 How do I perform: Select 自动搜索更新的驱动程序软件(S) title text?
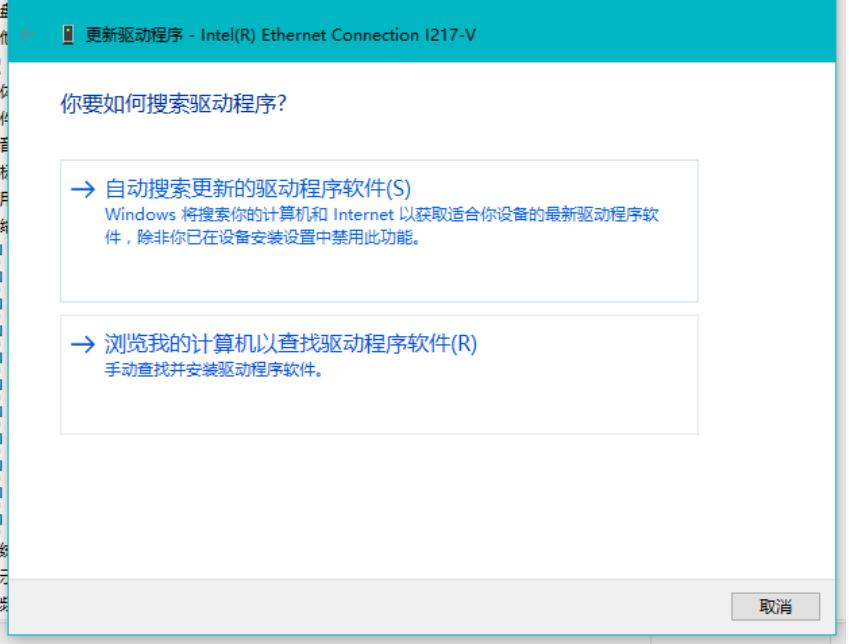click(258, 189)
